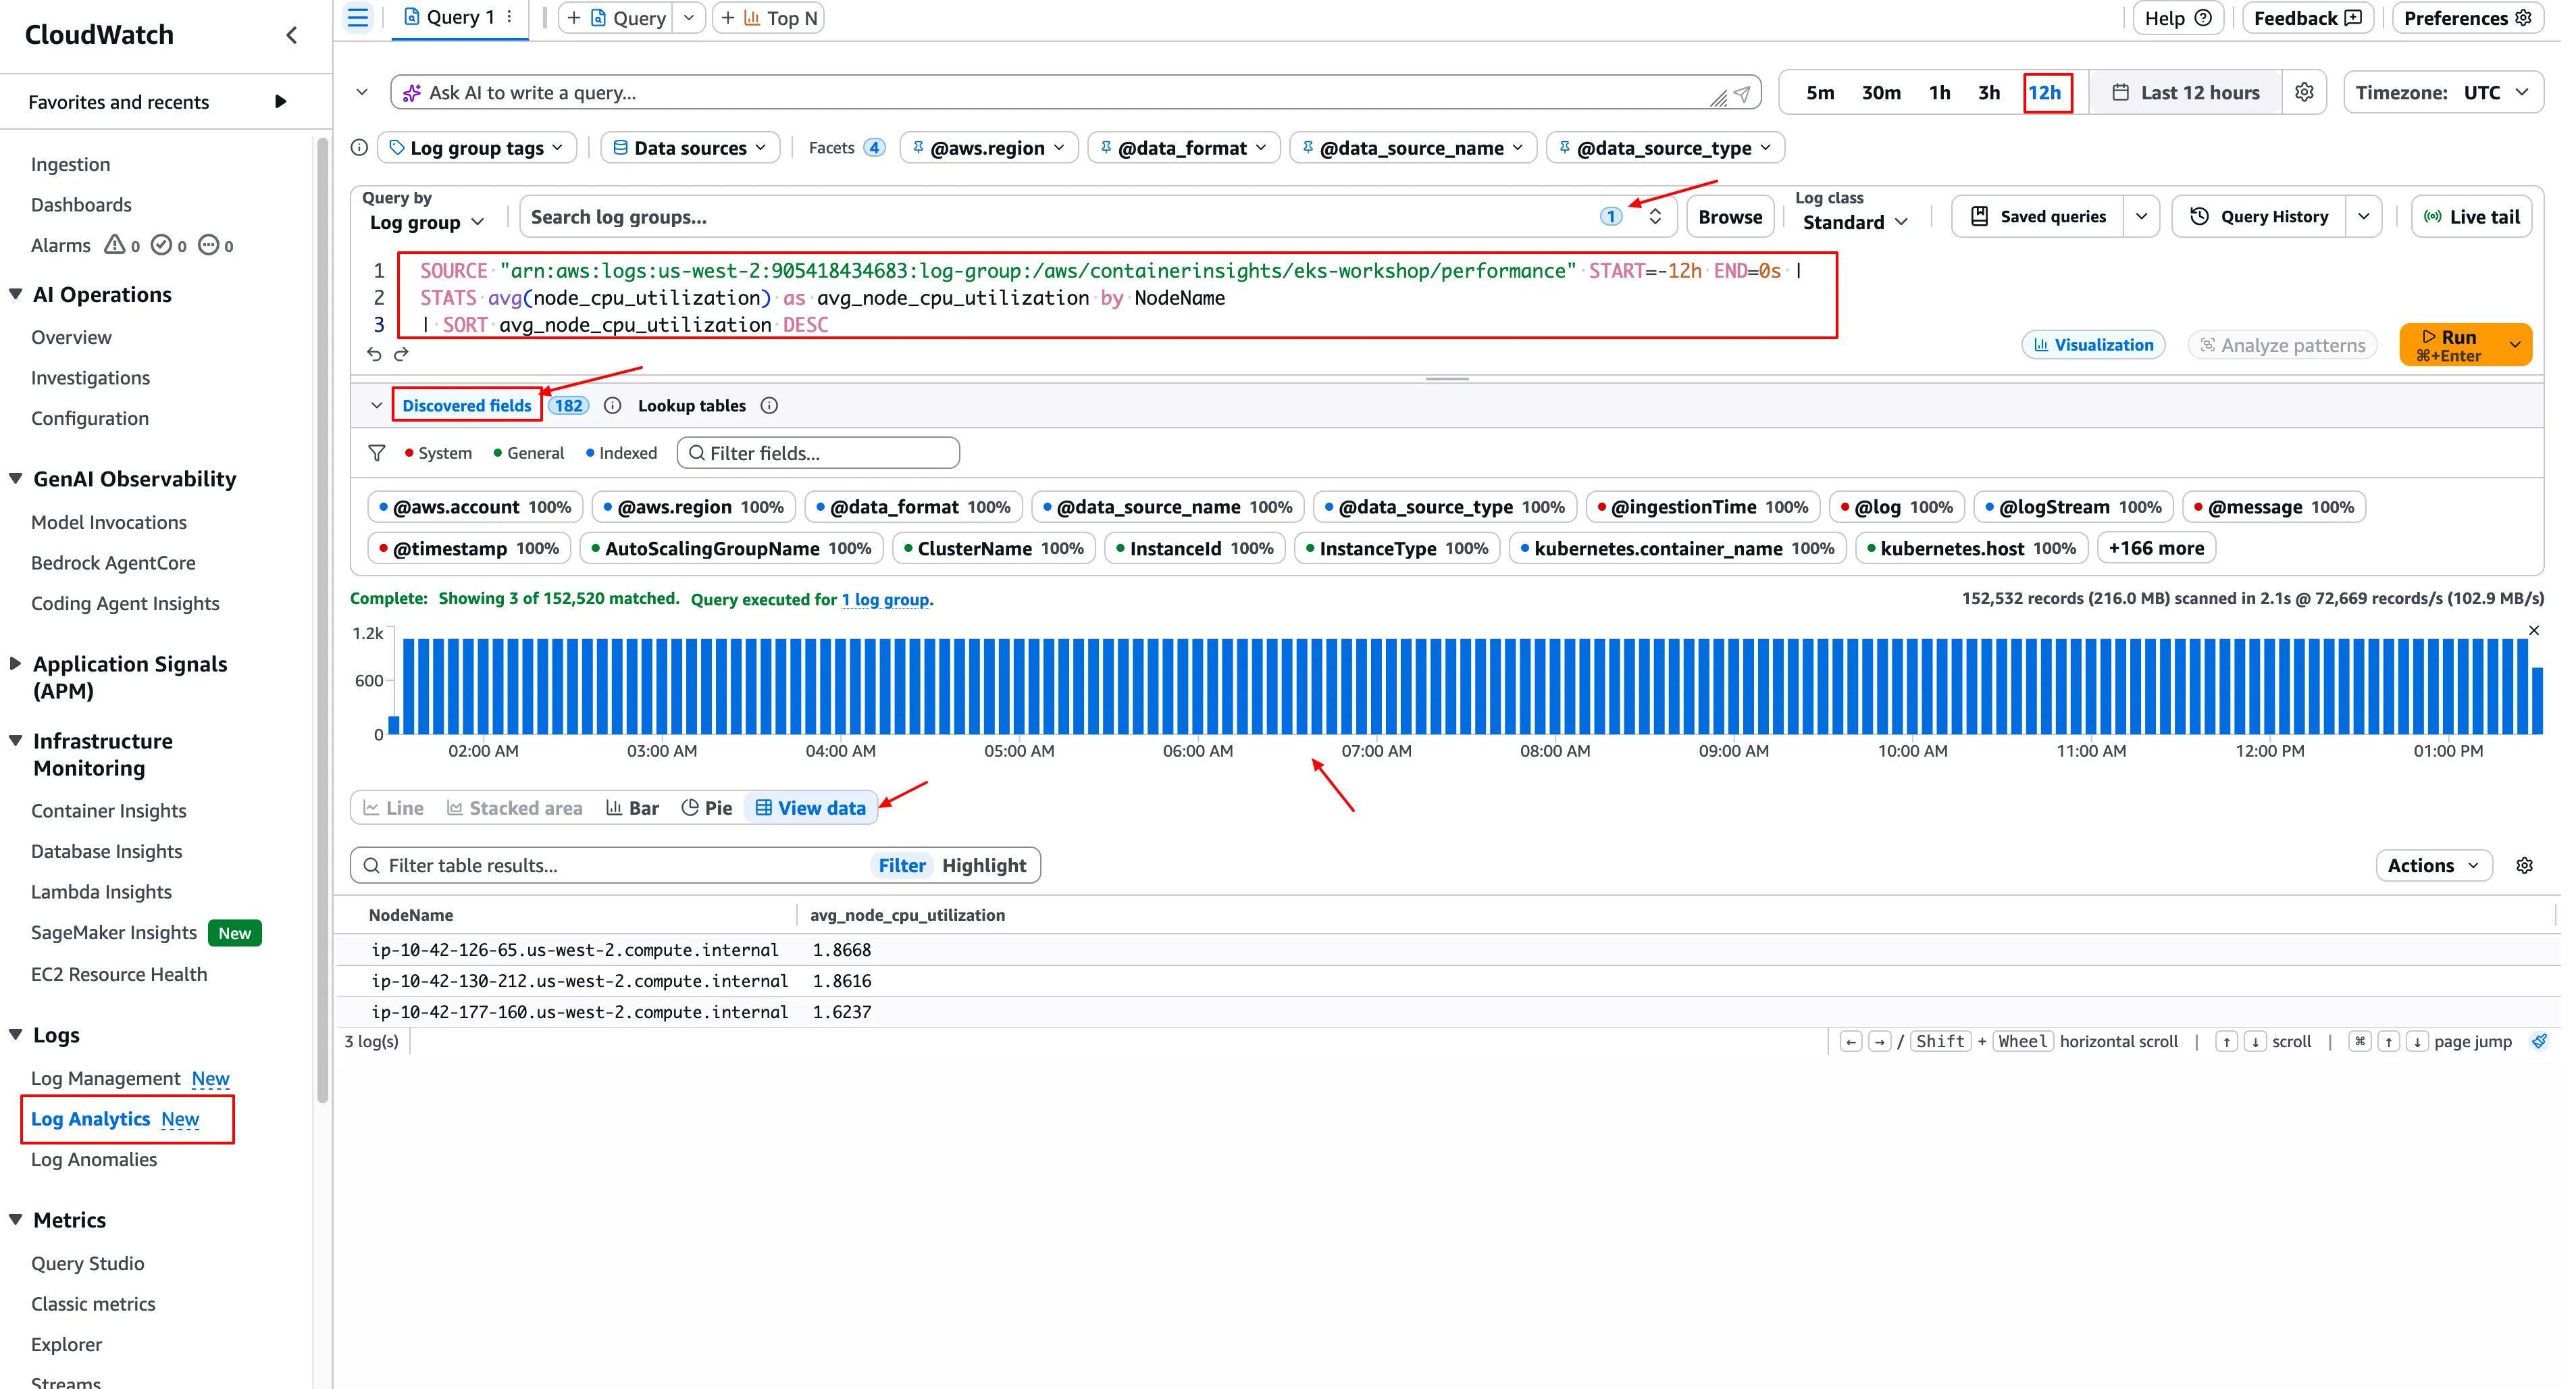Run the query

[x=2450, y=345]
